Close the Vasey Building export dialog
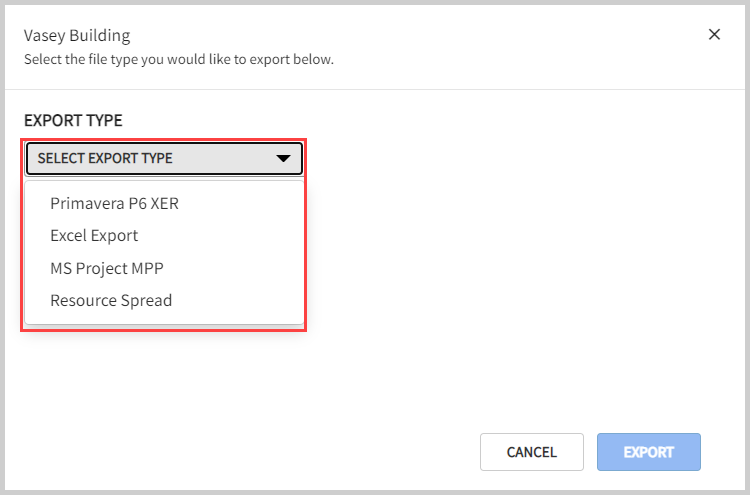 (x=714, y=35)
